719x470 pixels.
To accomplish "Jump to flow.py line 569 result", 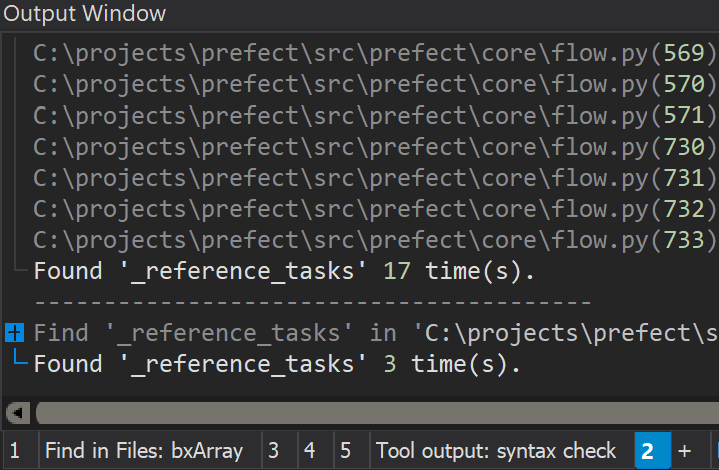I will tap(374, 53).
